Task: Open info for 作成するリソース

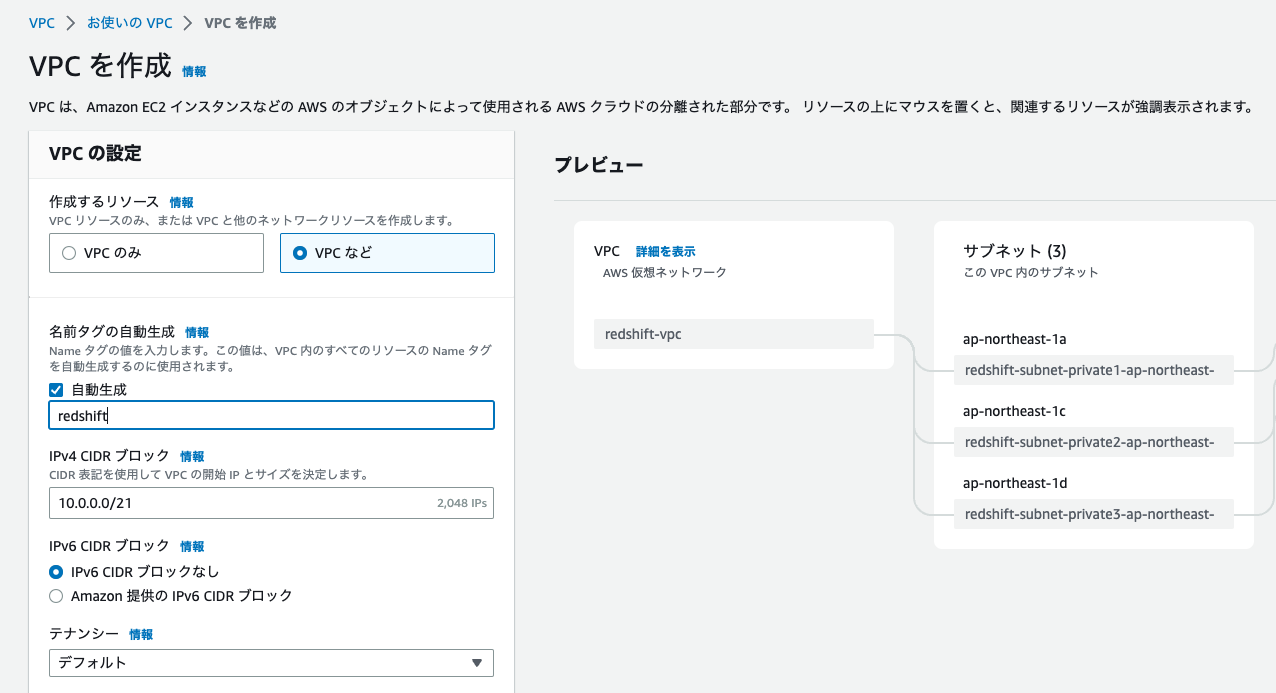Action: 182,202
